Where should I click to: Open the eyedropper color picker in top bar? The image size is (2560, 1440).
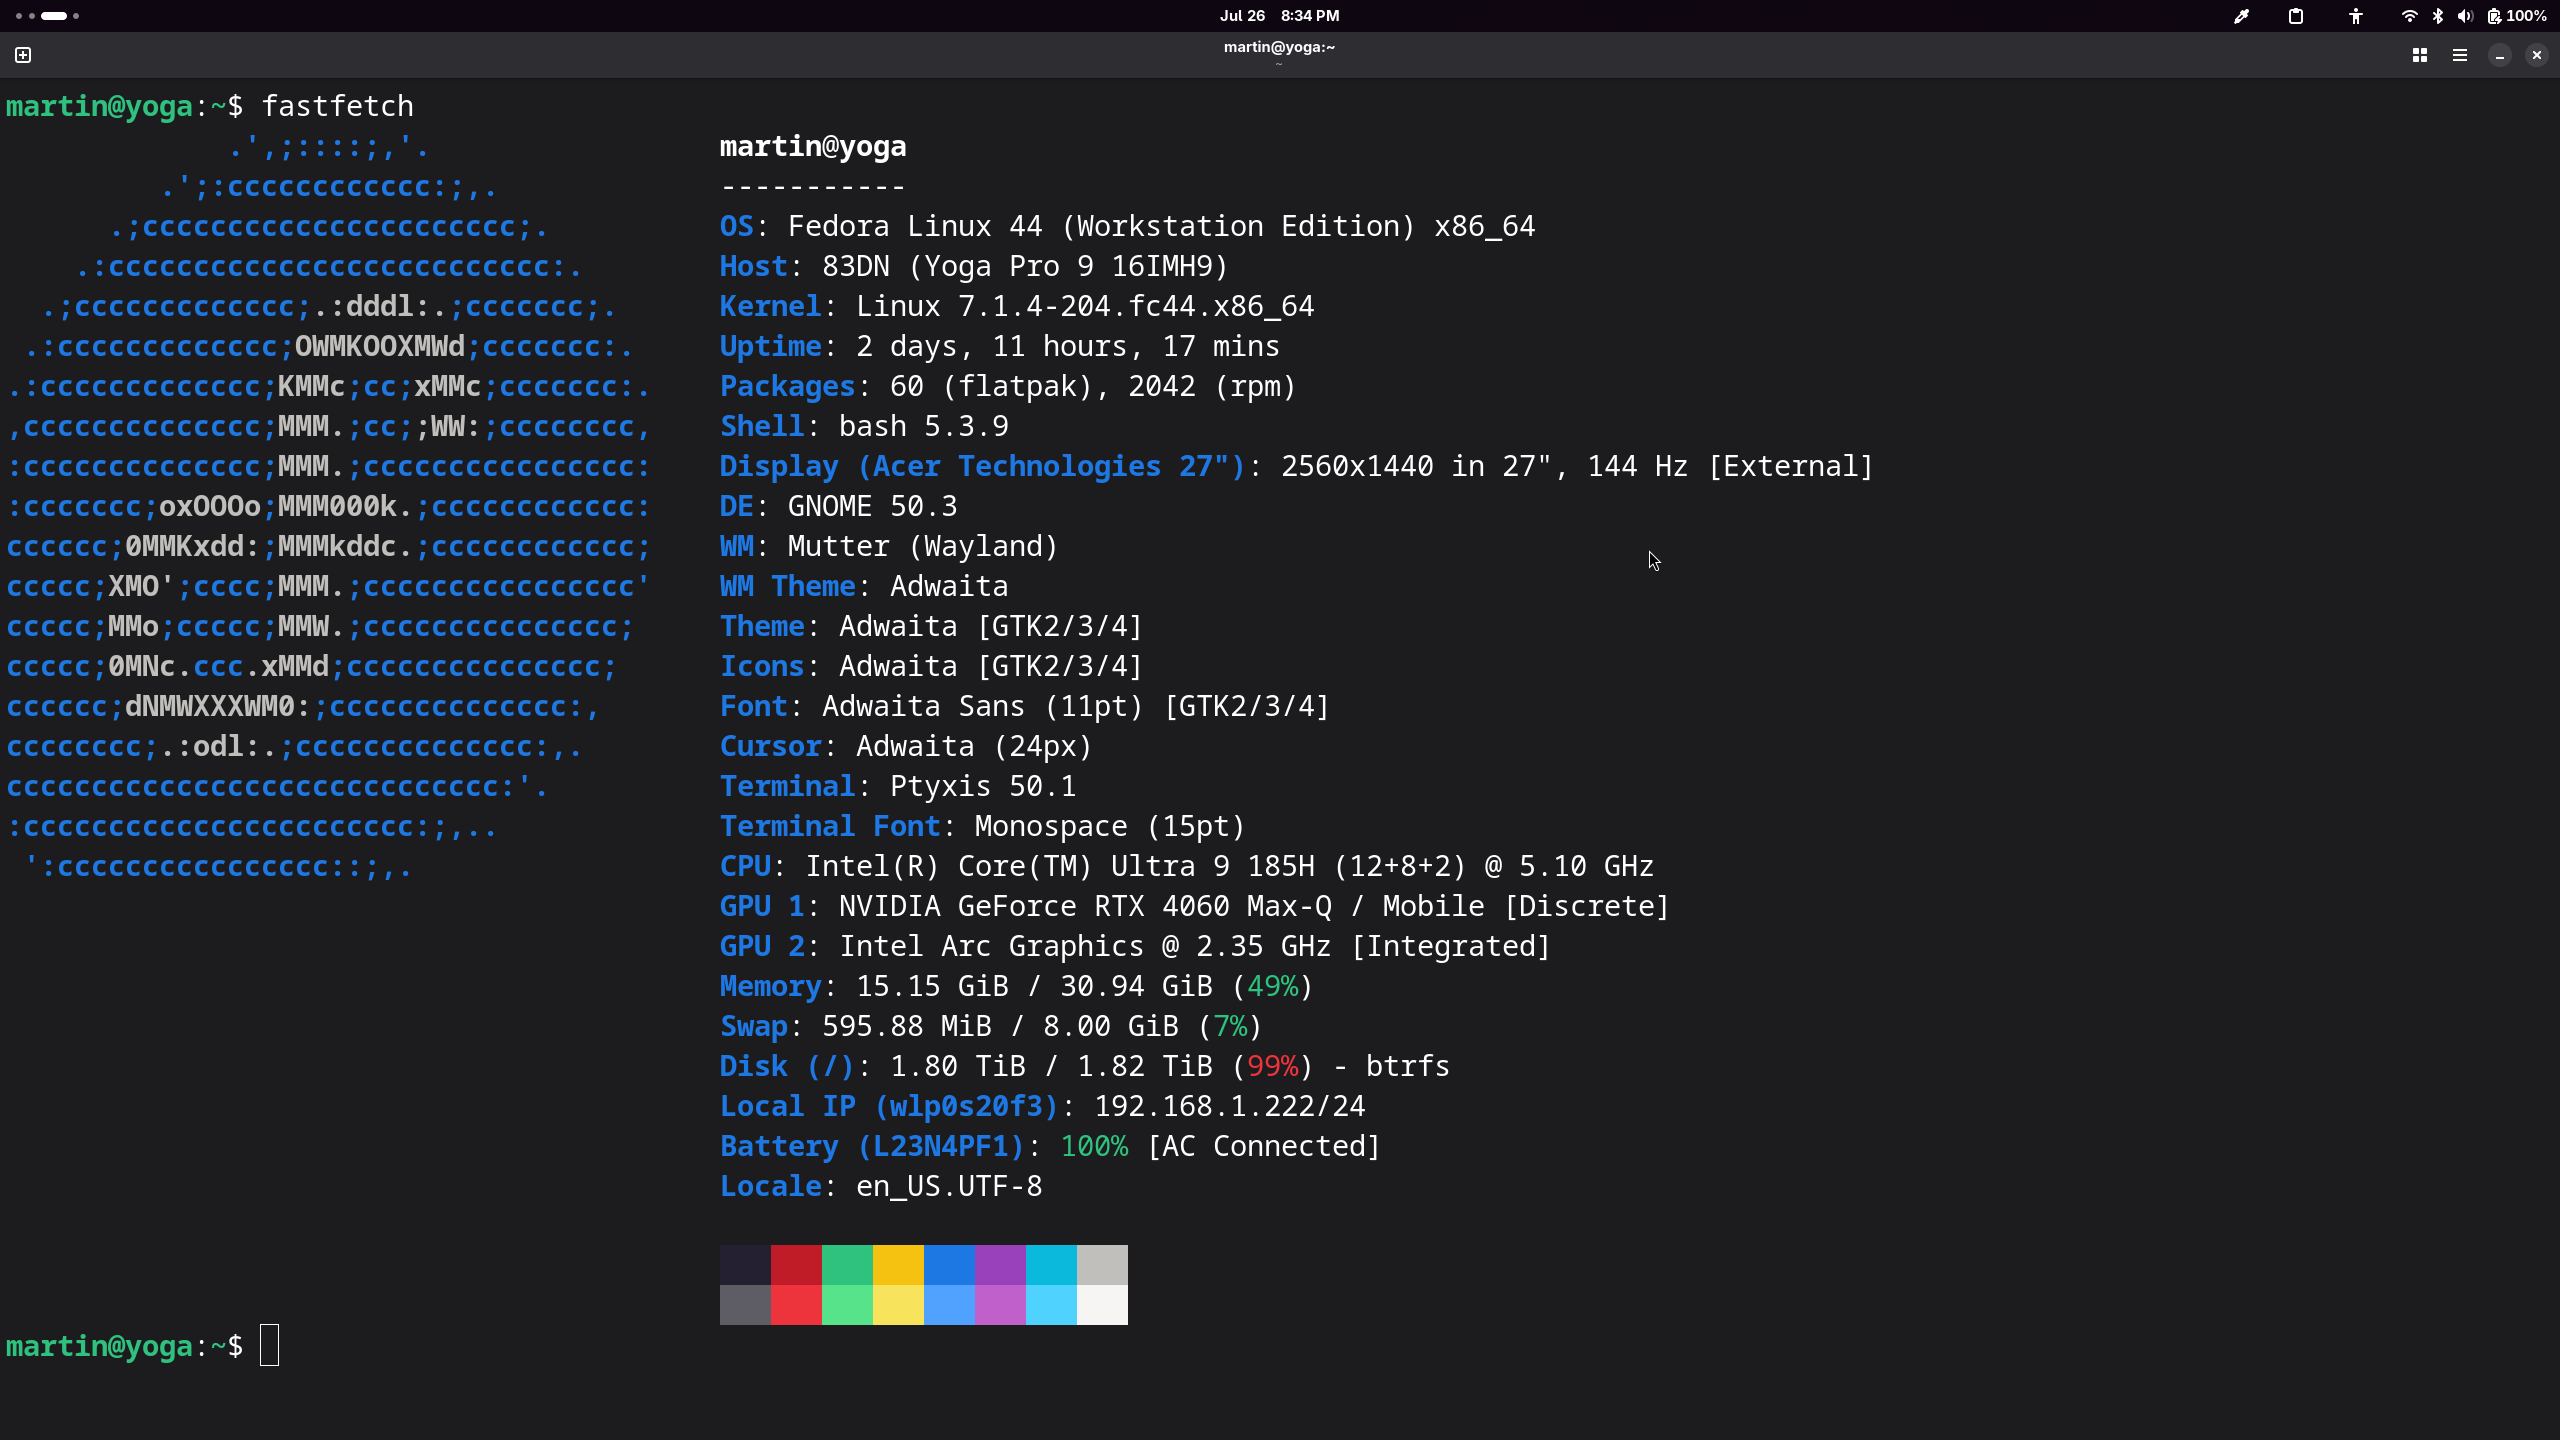(2242, 16)
